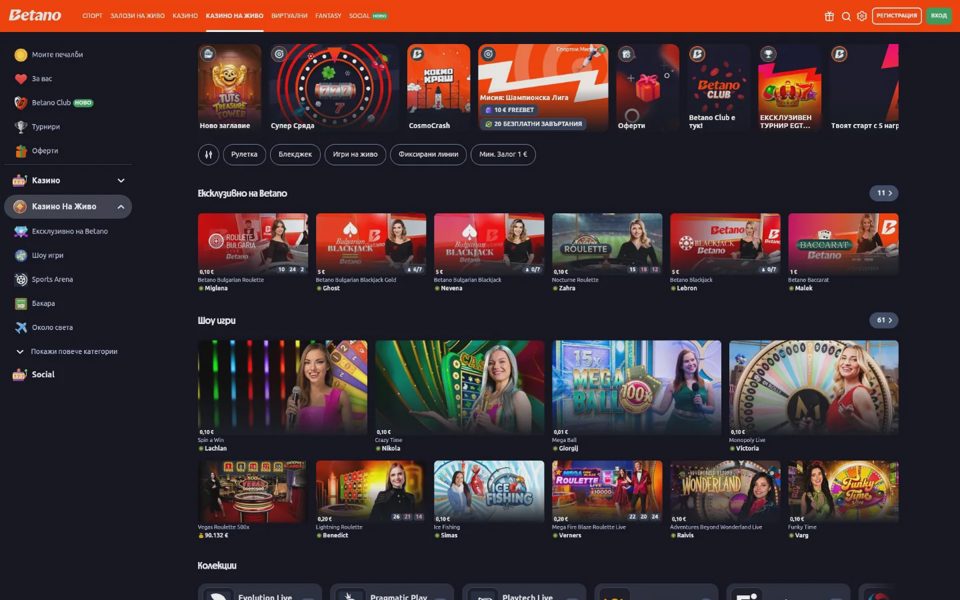Select the Фиксирани линии filter chip
The height and width of the screenshot is (600, 960).
[x=428, y=154]
